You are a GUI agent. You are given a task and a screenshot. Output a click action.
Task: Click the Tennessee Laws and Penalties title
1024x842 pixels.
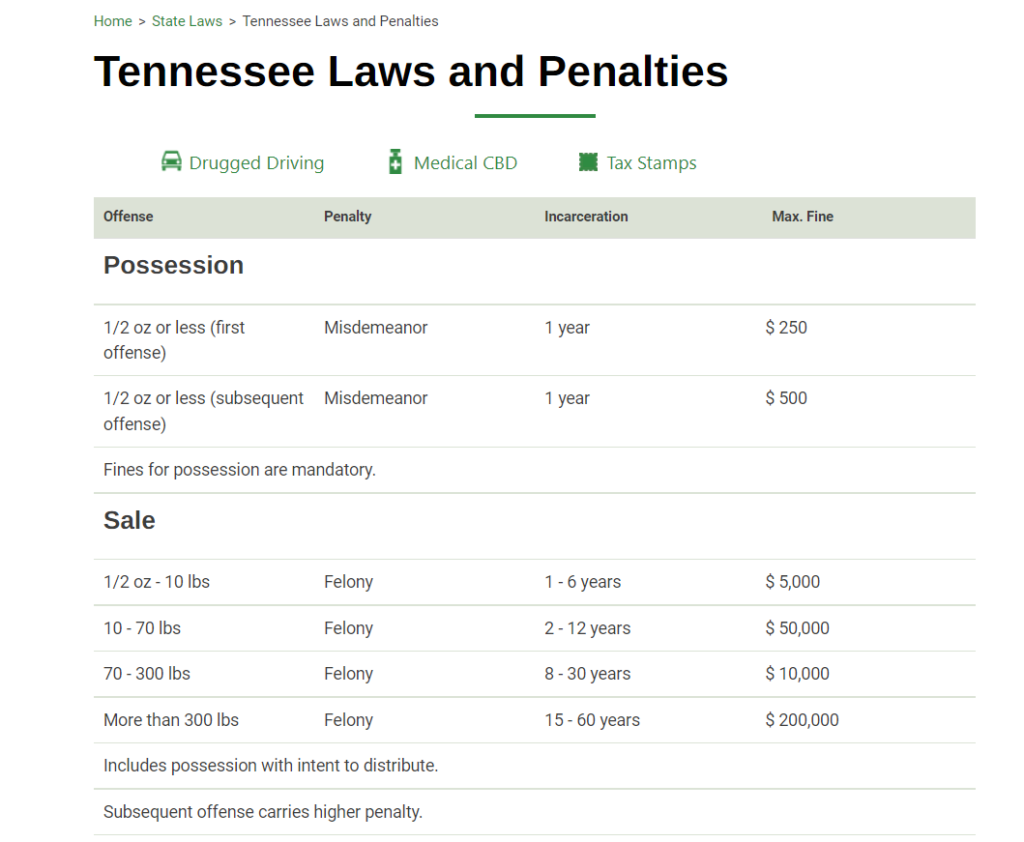(411, 71)
